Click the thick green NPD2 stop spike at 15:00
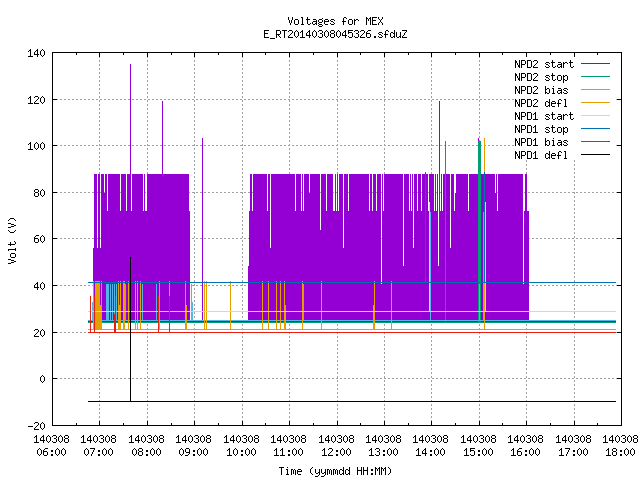This screenshot has width=640, height=480. (480, 231)
